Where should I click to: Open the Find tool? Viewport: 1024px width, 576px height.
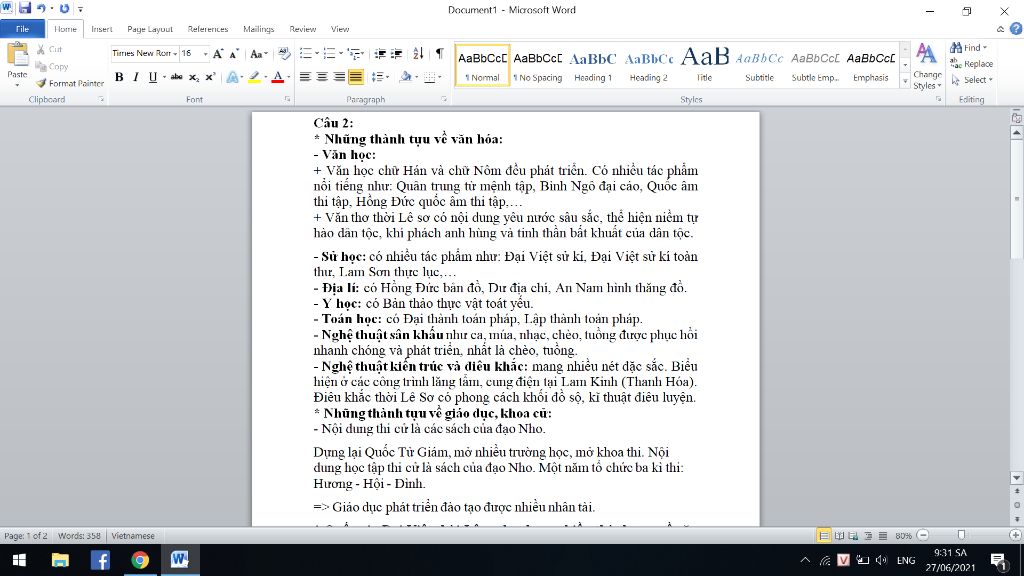click(x=967, y=48)
